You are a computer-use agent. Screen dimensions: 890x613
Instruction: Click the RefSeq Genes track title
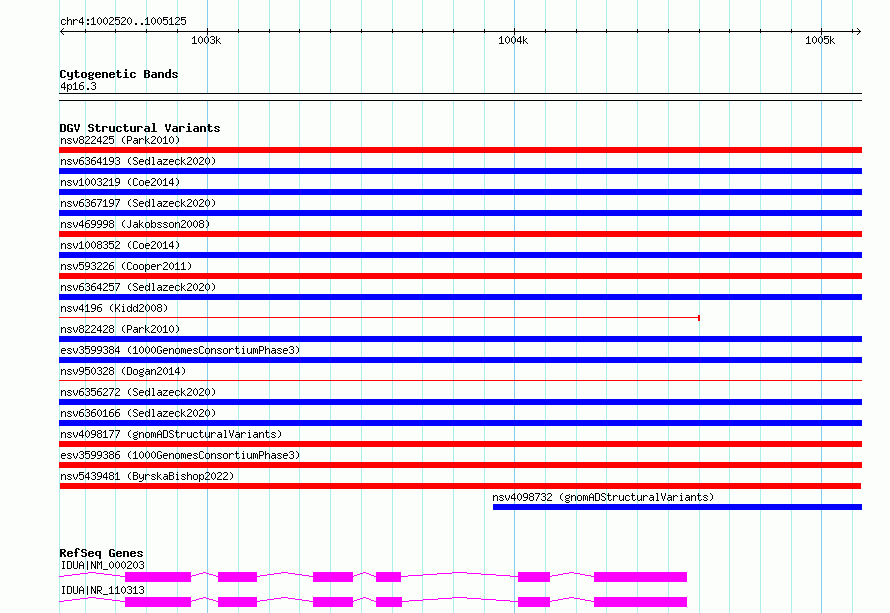click(x=101, y=553)
